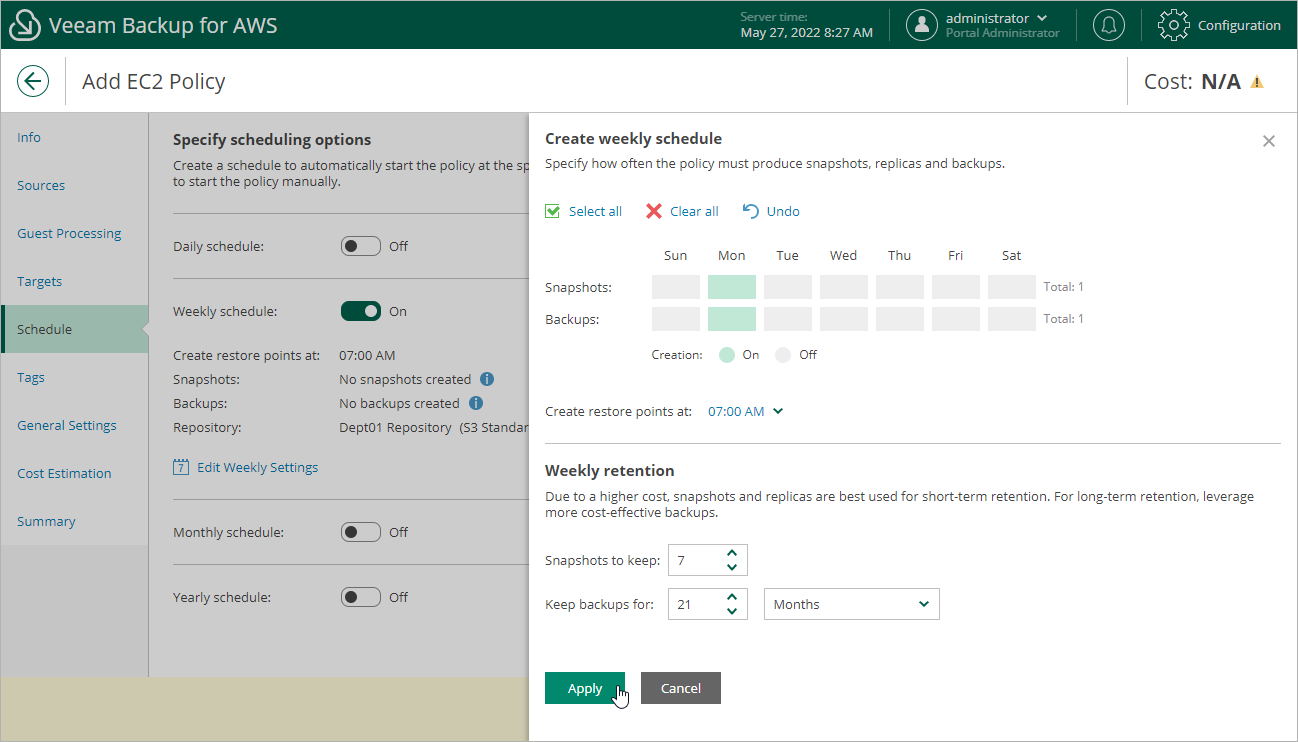1298x742 pixels.
Task: Open the Keep backups for Months dropdown
Action: pyautogui.click(x=851, y=604)
